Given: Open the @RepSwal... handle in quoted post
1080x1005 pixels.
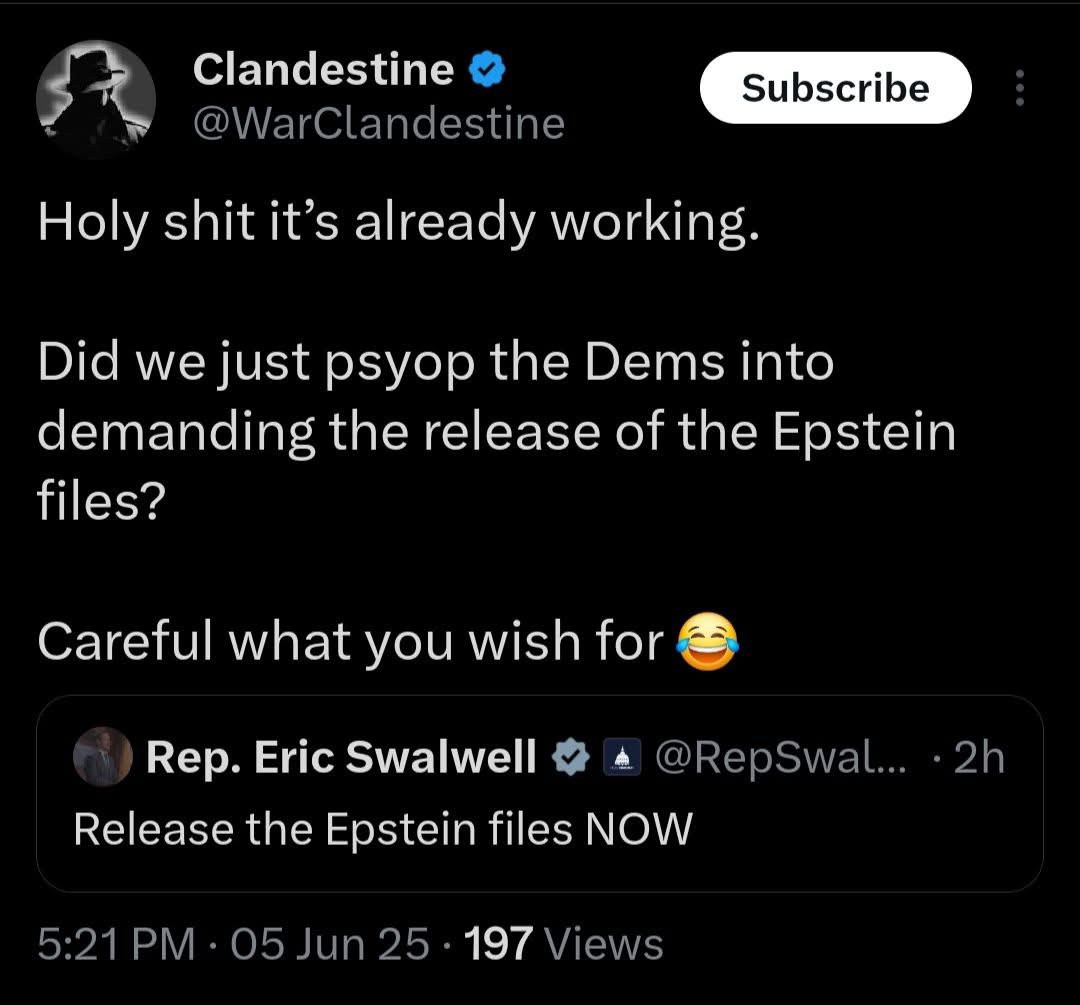Looking at the screenshot, I should click(781, 758).
